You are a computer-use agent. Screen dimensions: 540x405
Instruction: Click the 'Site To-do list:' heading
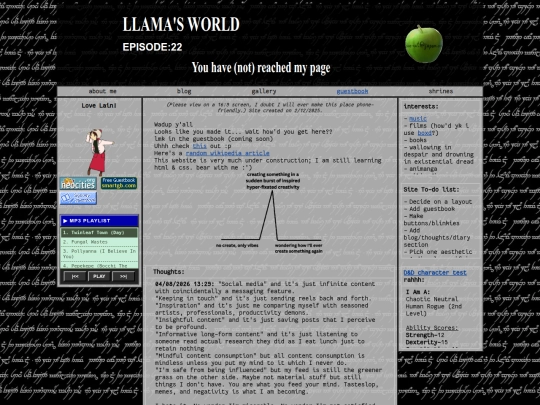click(431, 190)
